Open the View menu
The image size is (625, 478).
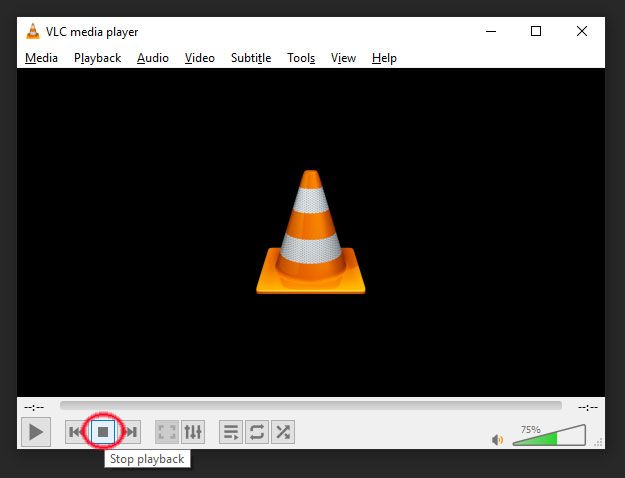pyautogui.click(x=343, y=58)
